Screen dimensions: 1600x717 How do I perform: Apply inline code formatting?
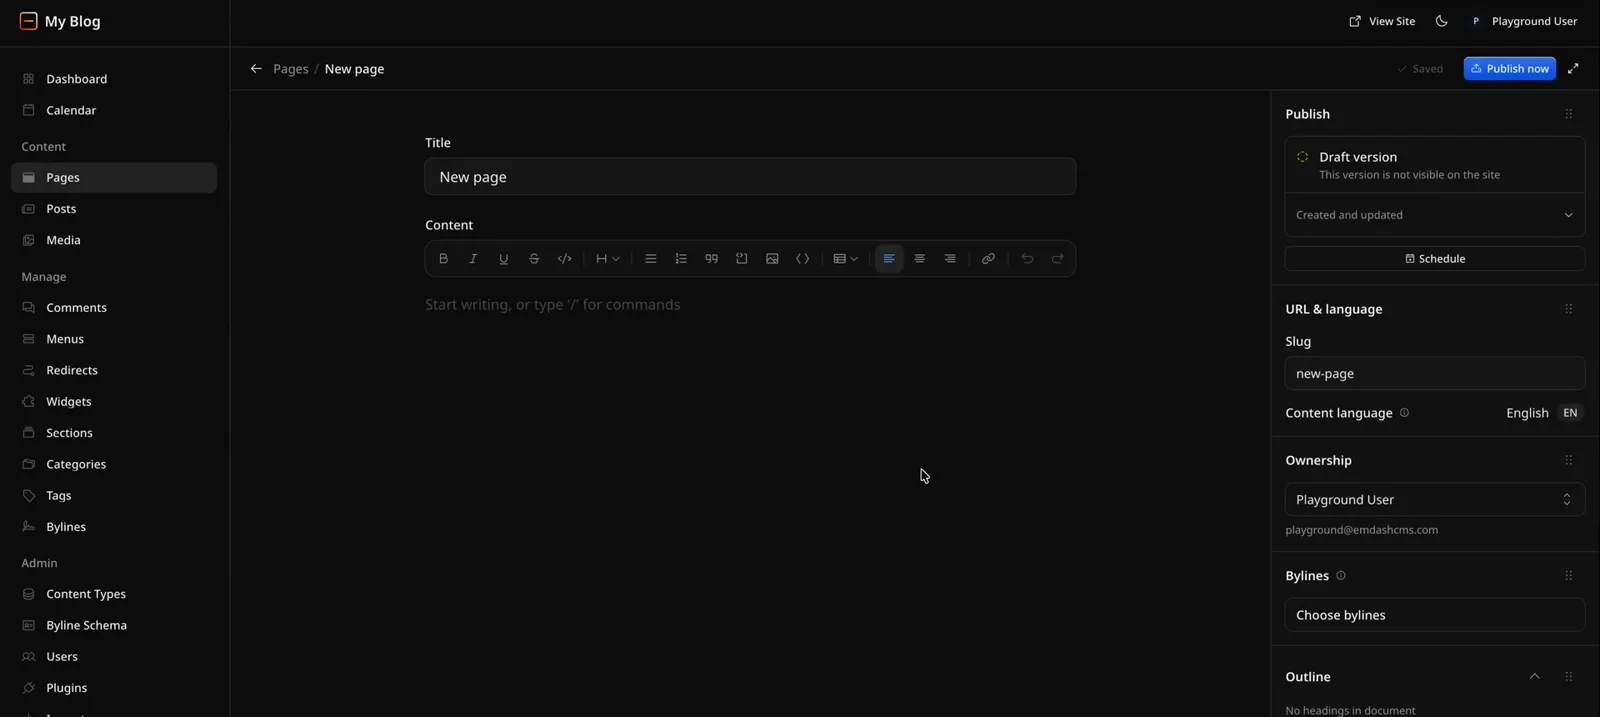[565, 259]
